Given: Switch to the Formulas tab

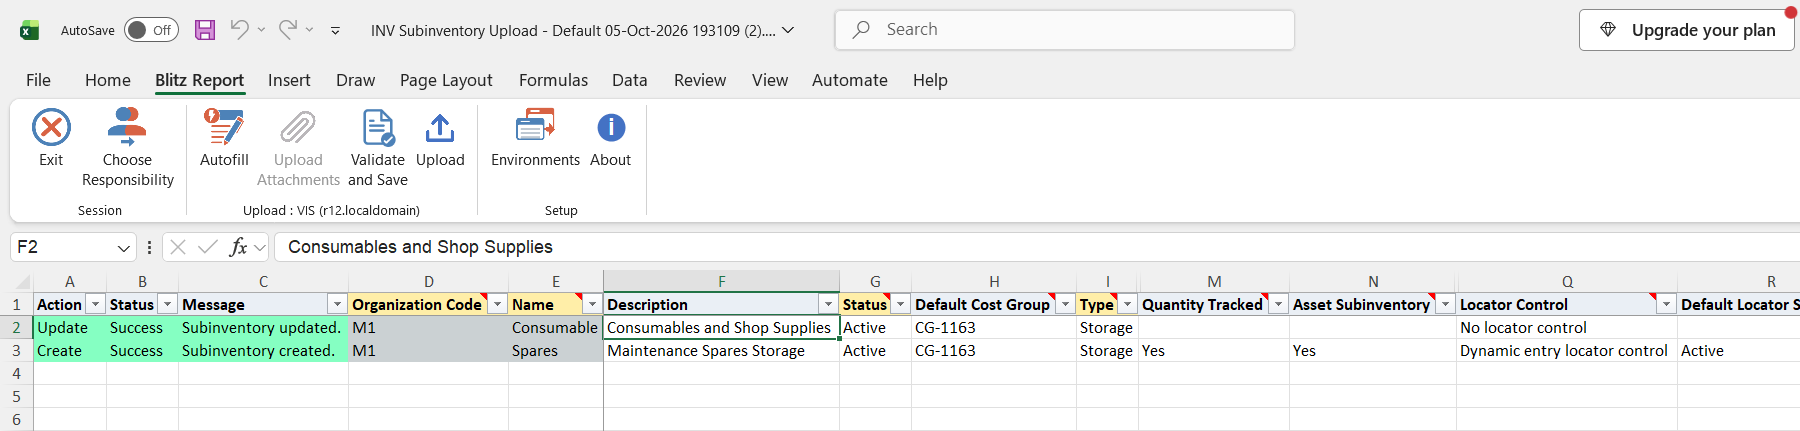Looking at the screenshot, I should (x=553, y=80).
